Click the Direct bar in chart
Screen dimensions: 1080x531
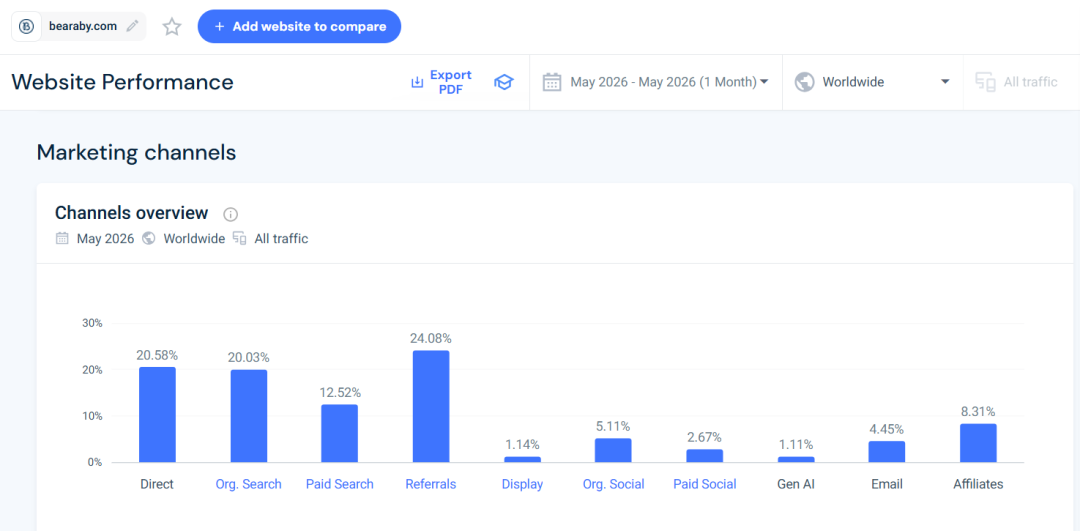[157, 415]
